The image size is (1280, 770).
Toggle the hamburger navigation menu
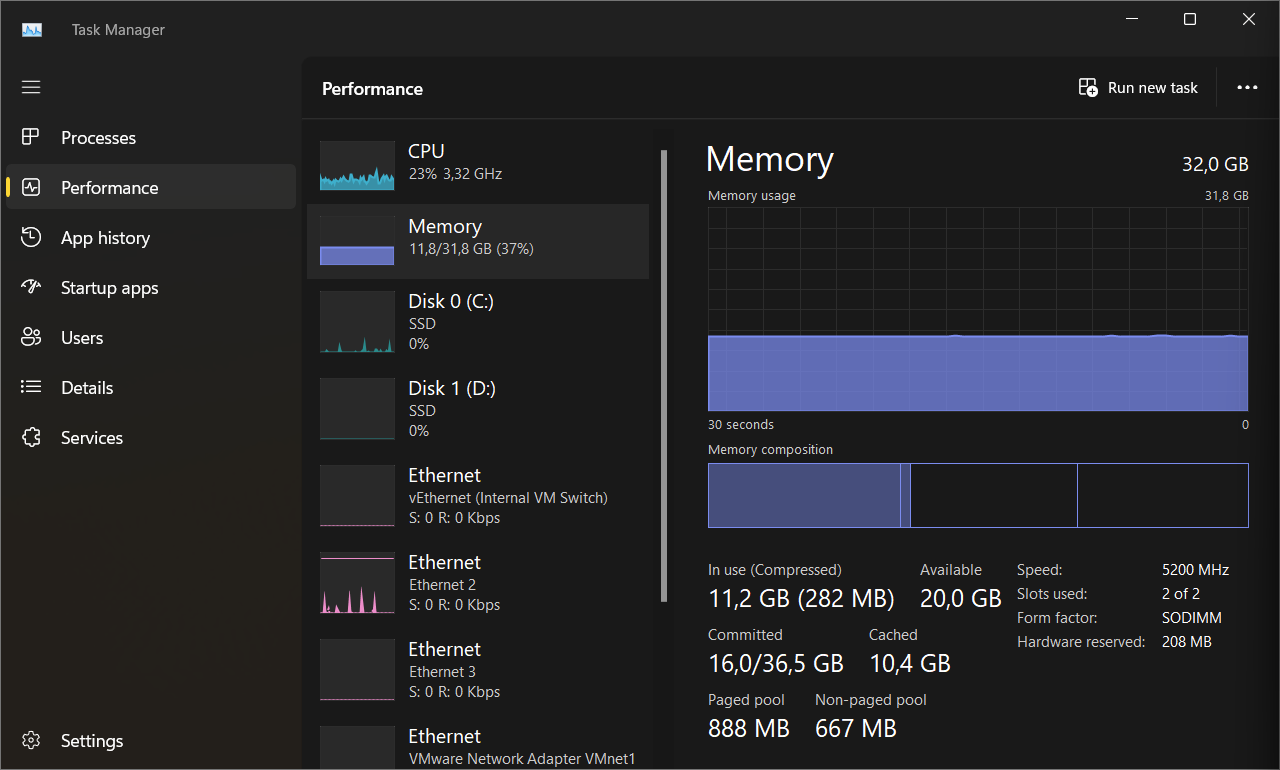(x=31, y=88)
